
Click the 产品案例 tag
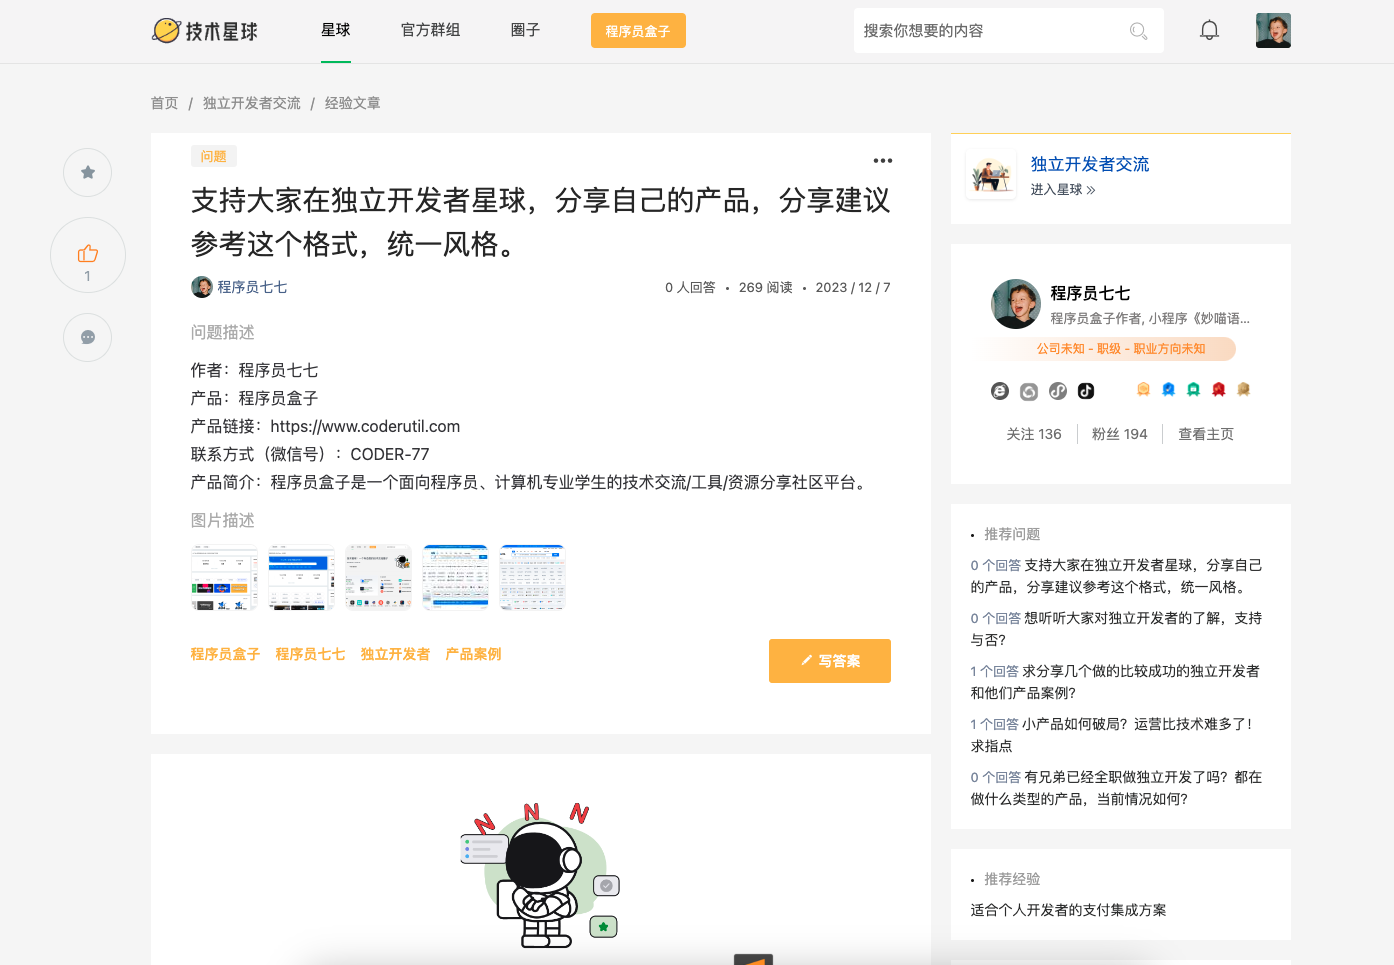[x=473, y=654]
